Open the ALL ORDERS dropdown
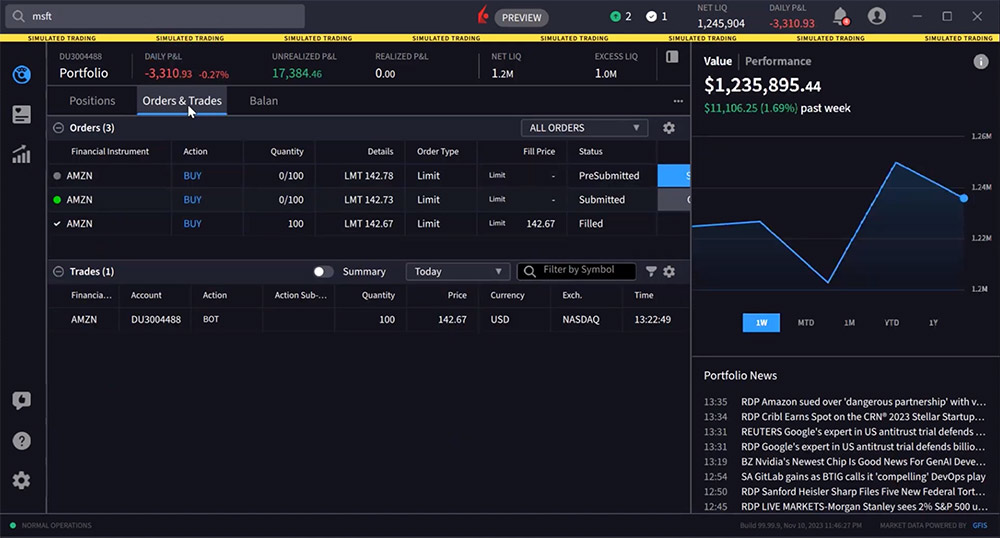This screenshot has height=538, width=1000. click(x=584, y=128)
